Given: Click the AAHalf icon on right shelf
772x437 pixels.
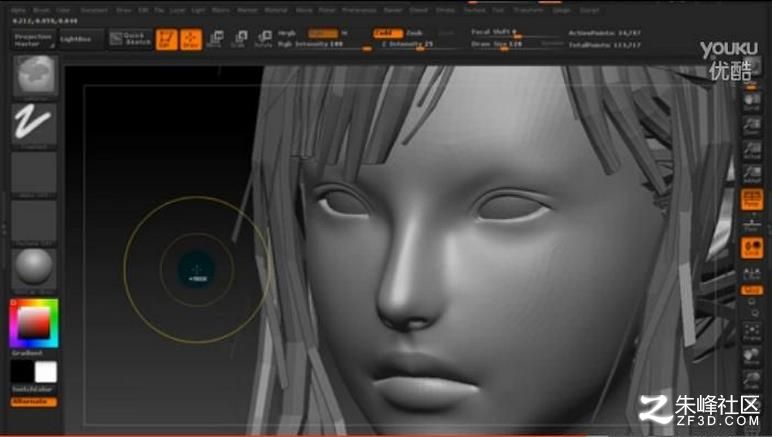Looking at the screenshot, I should coord(751,174).
